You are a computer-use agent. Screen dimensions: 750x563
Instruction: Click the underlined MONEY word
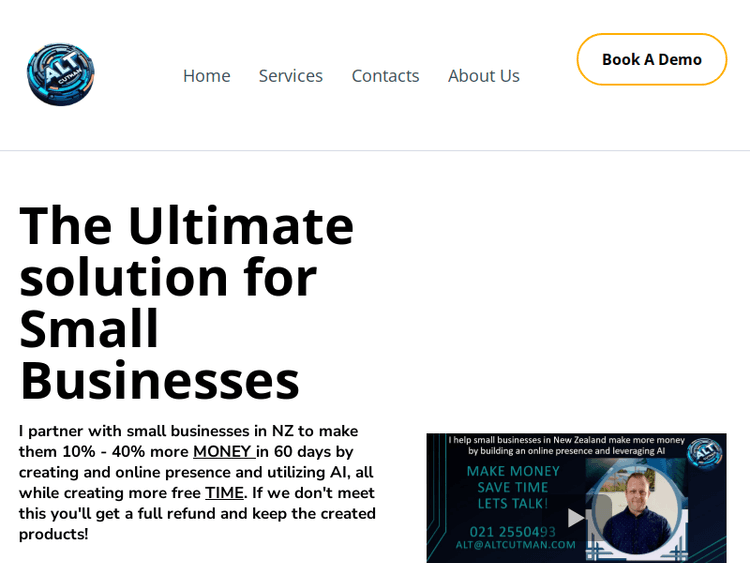222,452
